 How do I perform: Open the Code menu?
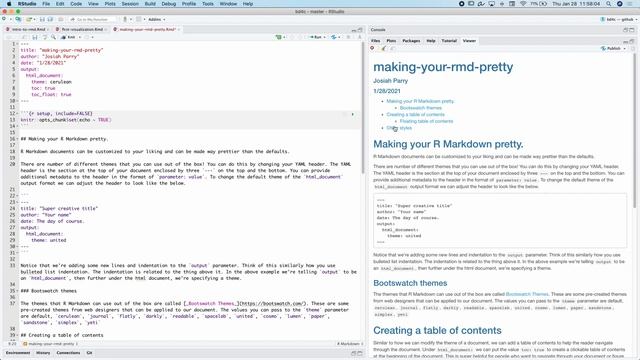pos(76,4)
